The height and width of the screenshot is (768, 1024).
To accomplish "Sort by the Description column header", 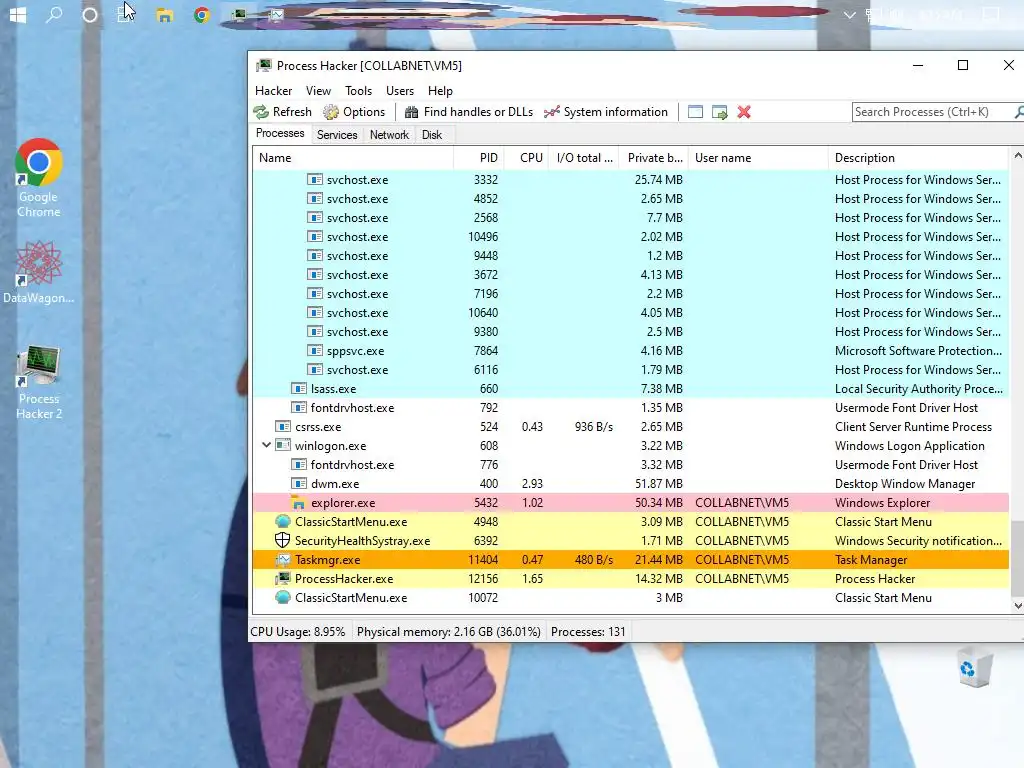I will tap(918, 158).
